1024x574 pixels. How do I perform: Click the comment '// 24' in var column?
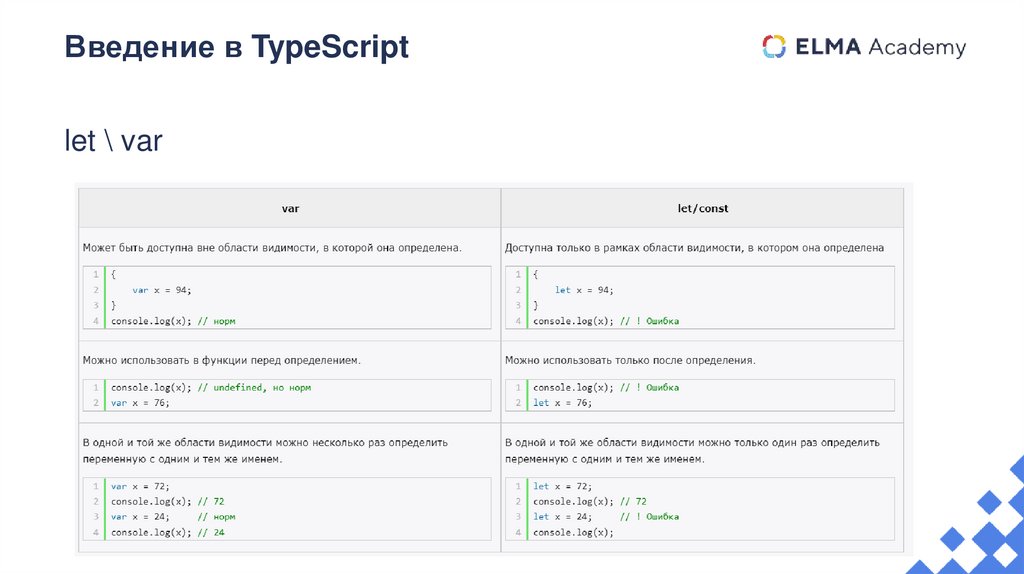(x=211, y=532)
